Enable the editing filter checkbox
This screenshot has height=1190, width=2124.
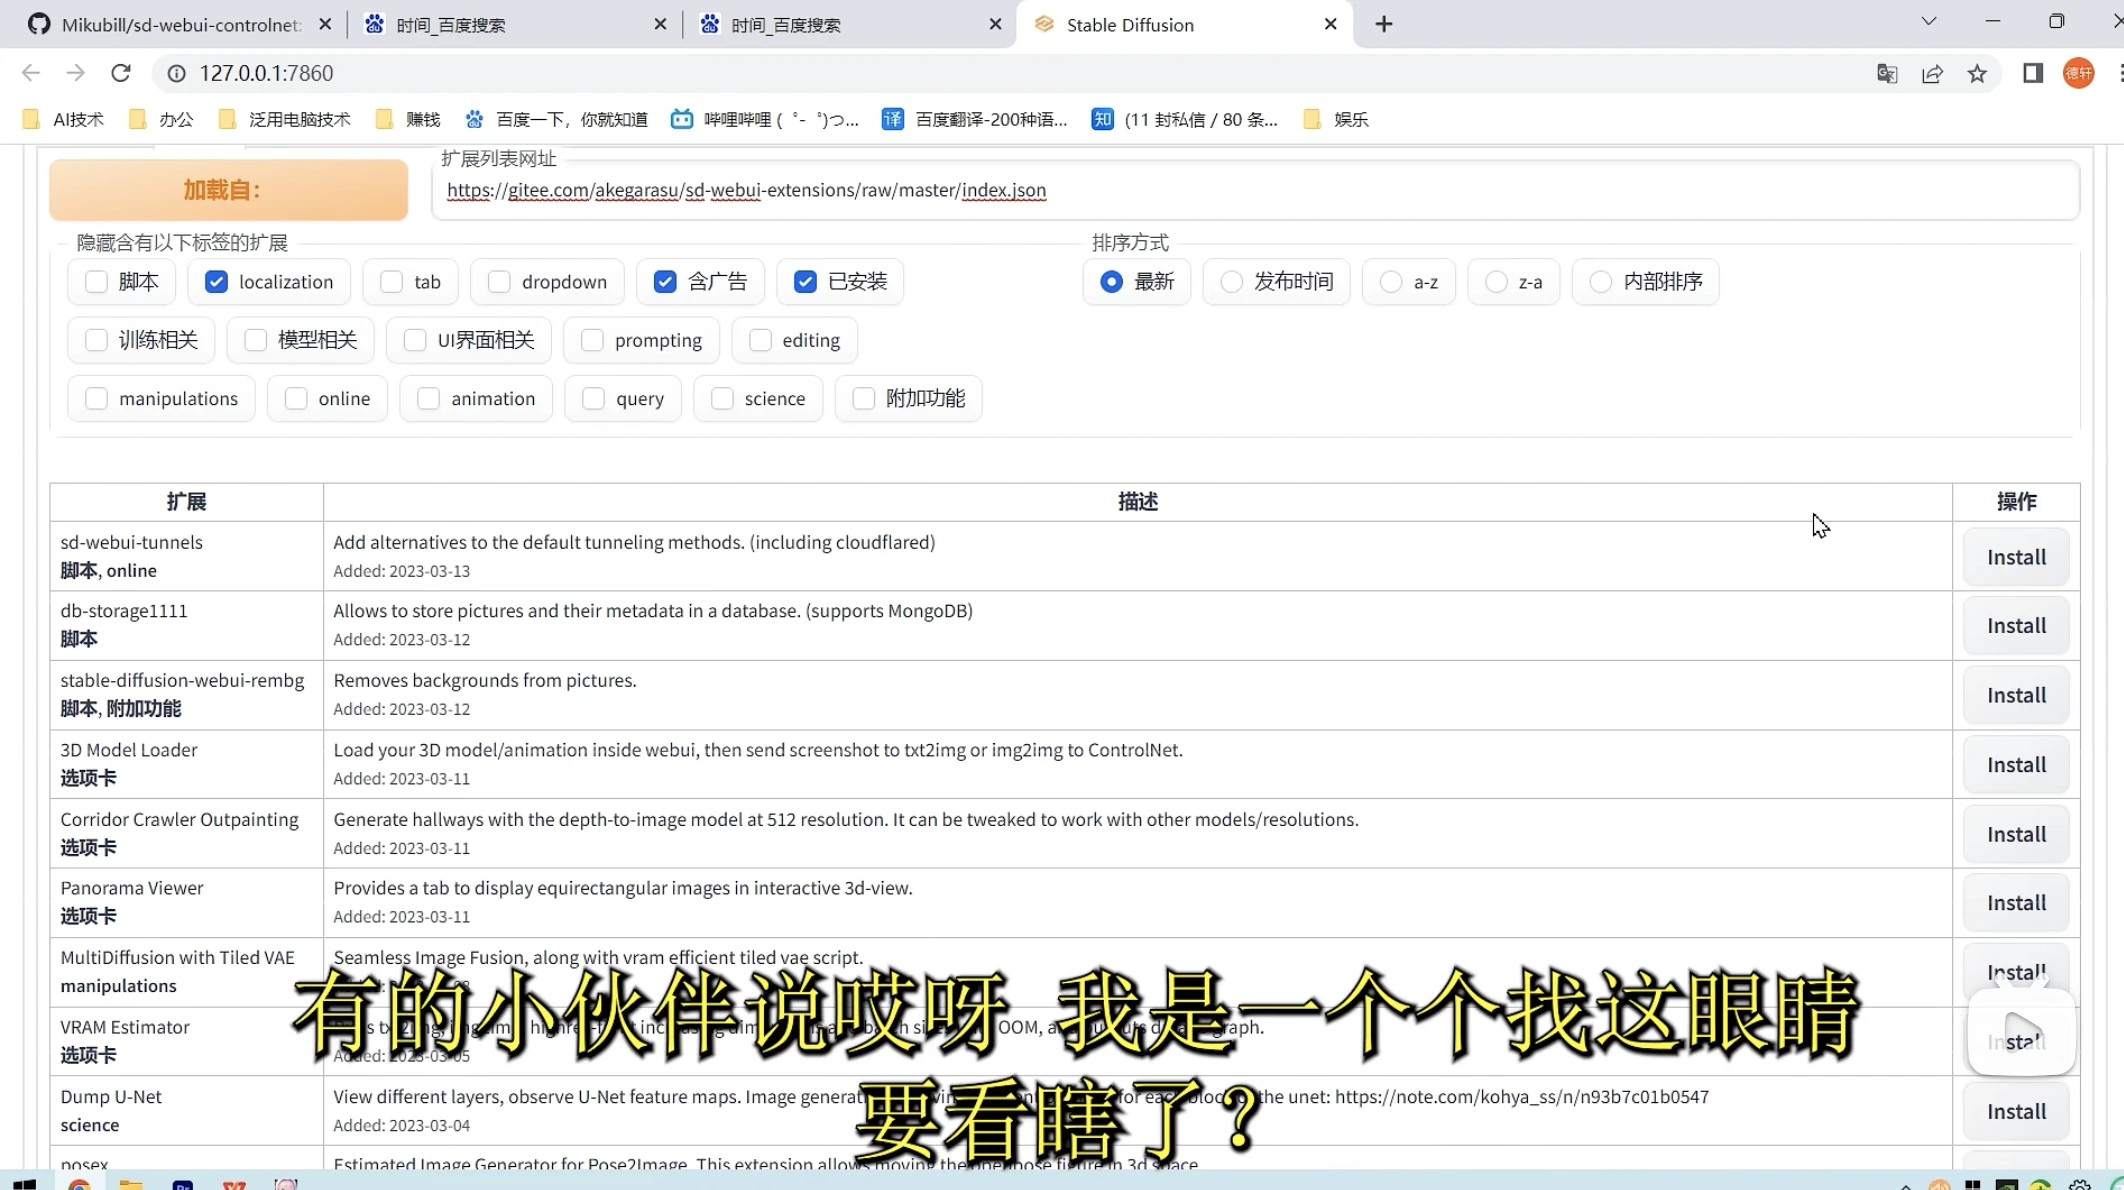pos(760,340)
